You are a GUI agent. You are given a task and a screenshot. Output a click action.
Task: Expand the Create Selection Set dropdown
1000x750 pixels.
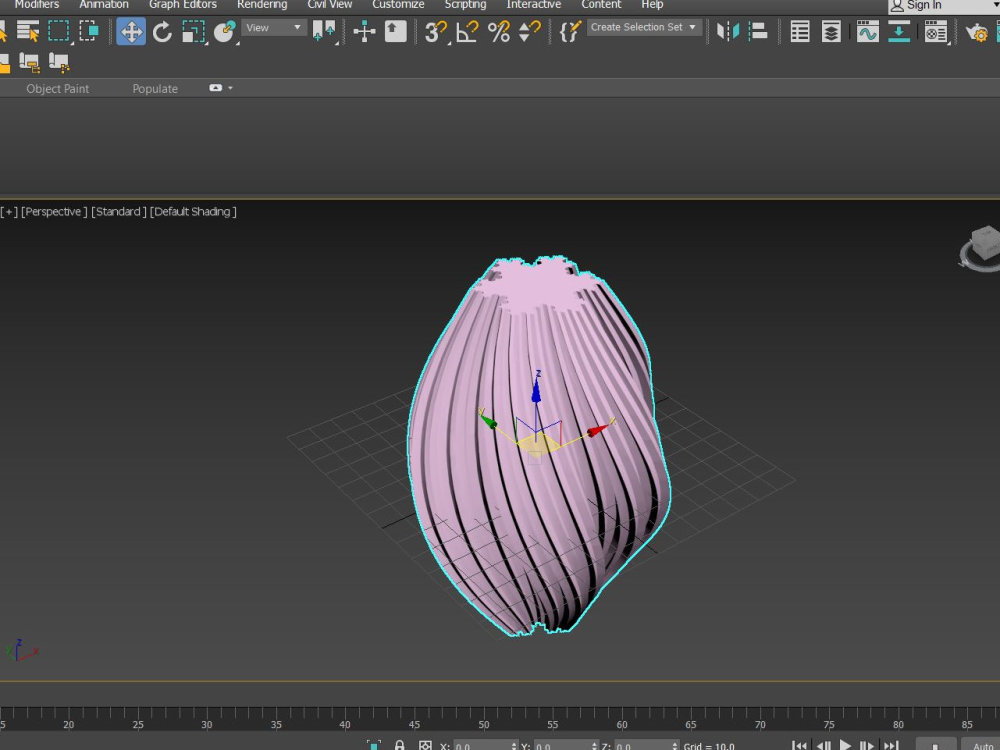[644, 27]
